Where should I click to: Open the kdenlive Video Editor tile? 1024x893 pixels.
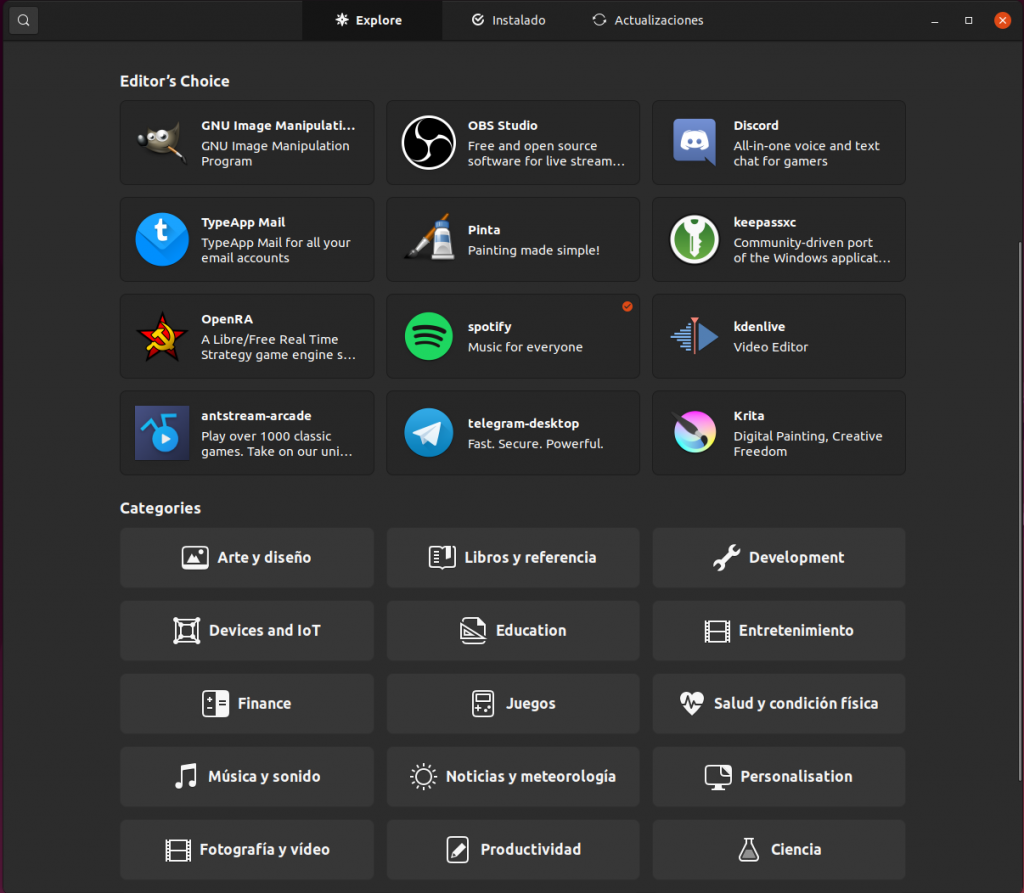(778, 336)
